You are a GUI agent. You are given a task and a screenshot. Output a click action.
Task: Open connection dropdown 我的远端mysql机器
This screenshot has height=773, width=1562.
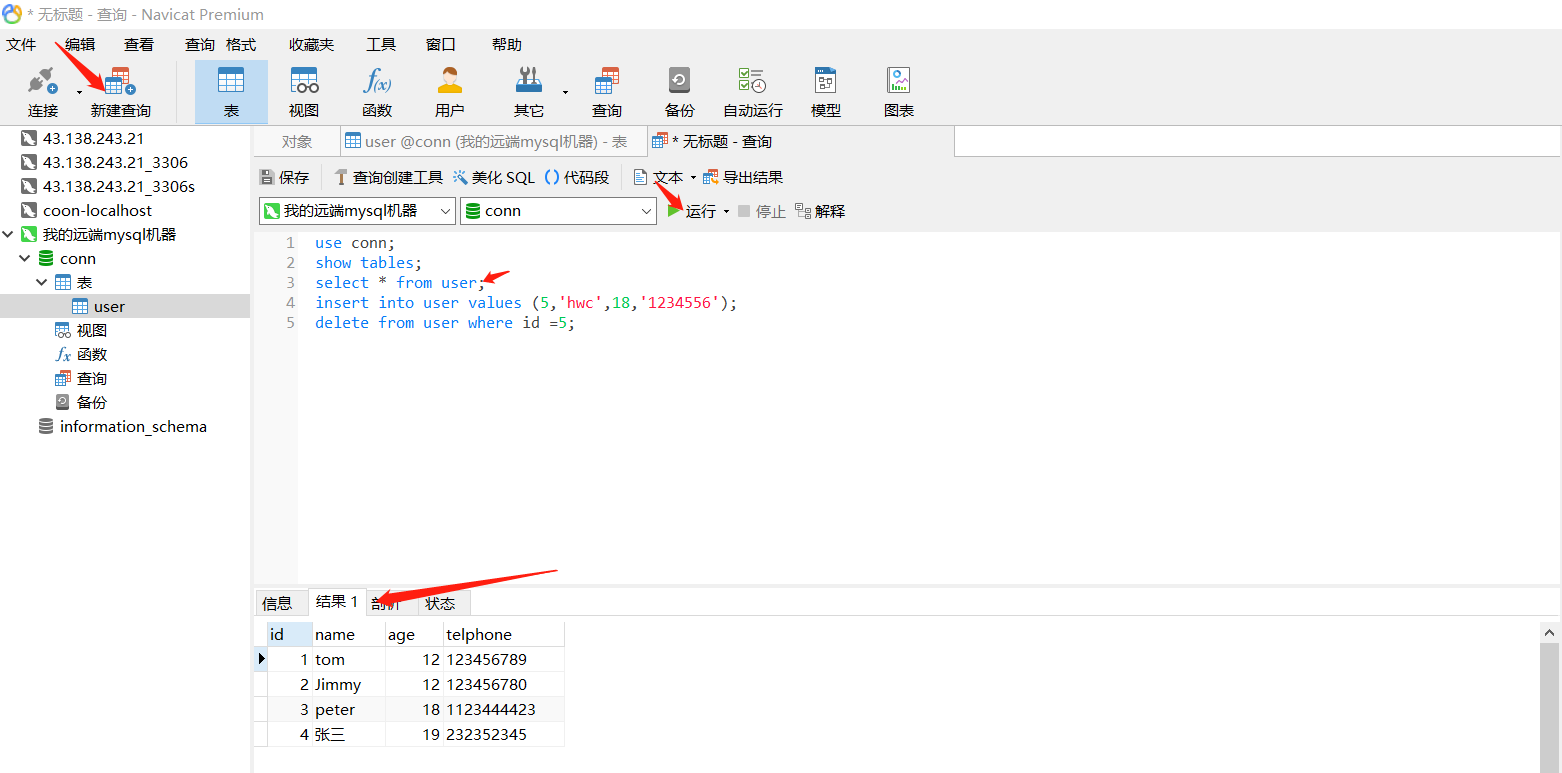[x=357, y=211]
